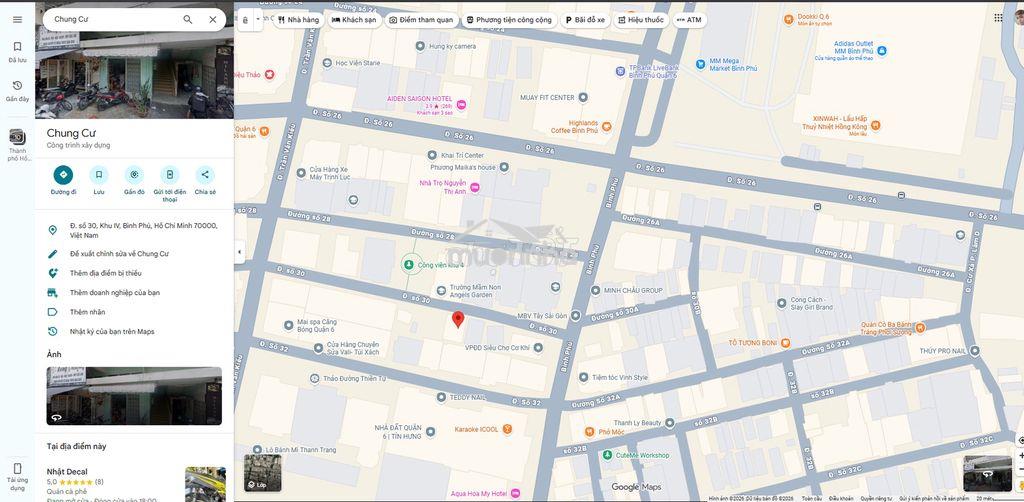Screen dimensions: 1024x502
Task: Select the Hiệu thuốc pharmacy filter
Action: tap(641, 20)
